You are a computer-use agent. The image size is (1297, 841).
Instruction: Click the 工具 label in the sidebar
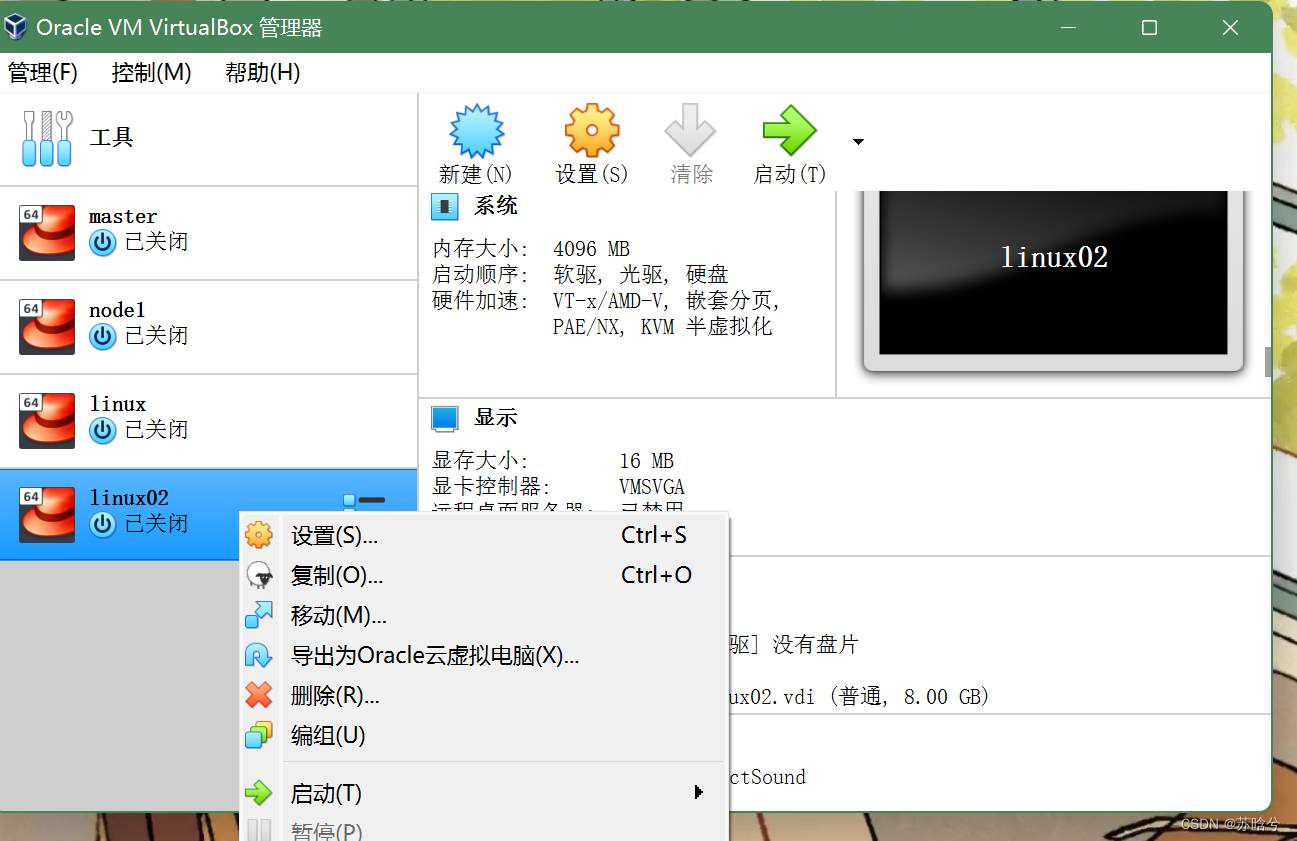pos(111,138)
